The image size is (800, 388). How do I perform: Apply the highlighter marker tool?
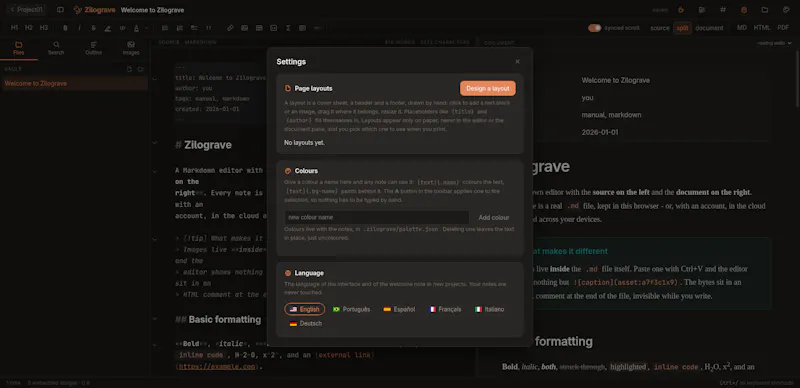(108, 28)
